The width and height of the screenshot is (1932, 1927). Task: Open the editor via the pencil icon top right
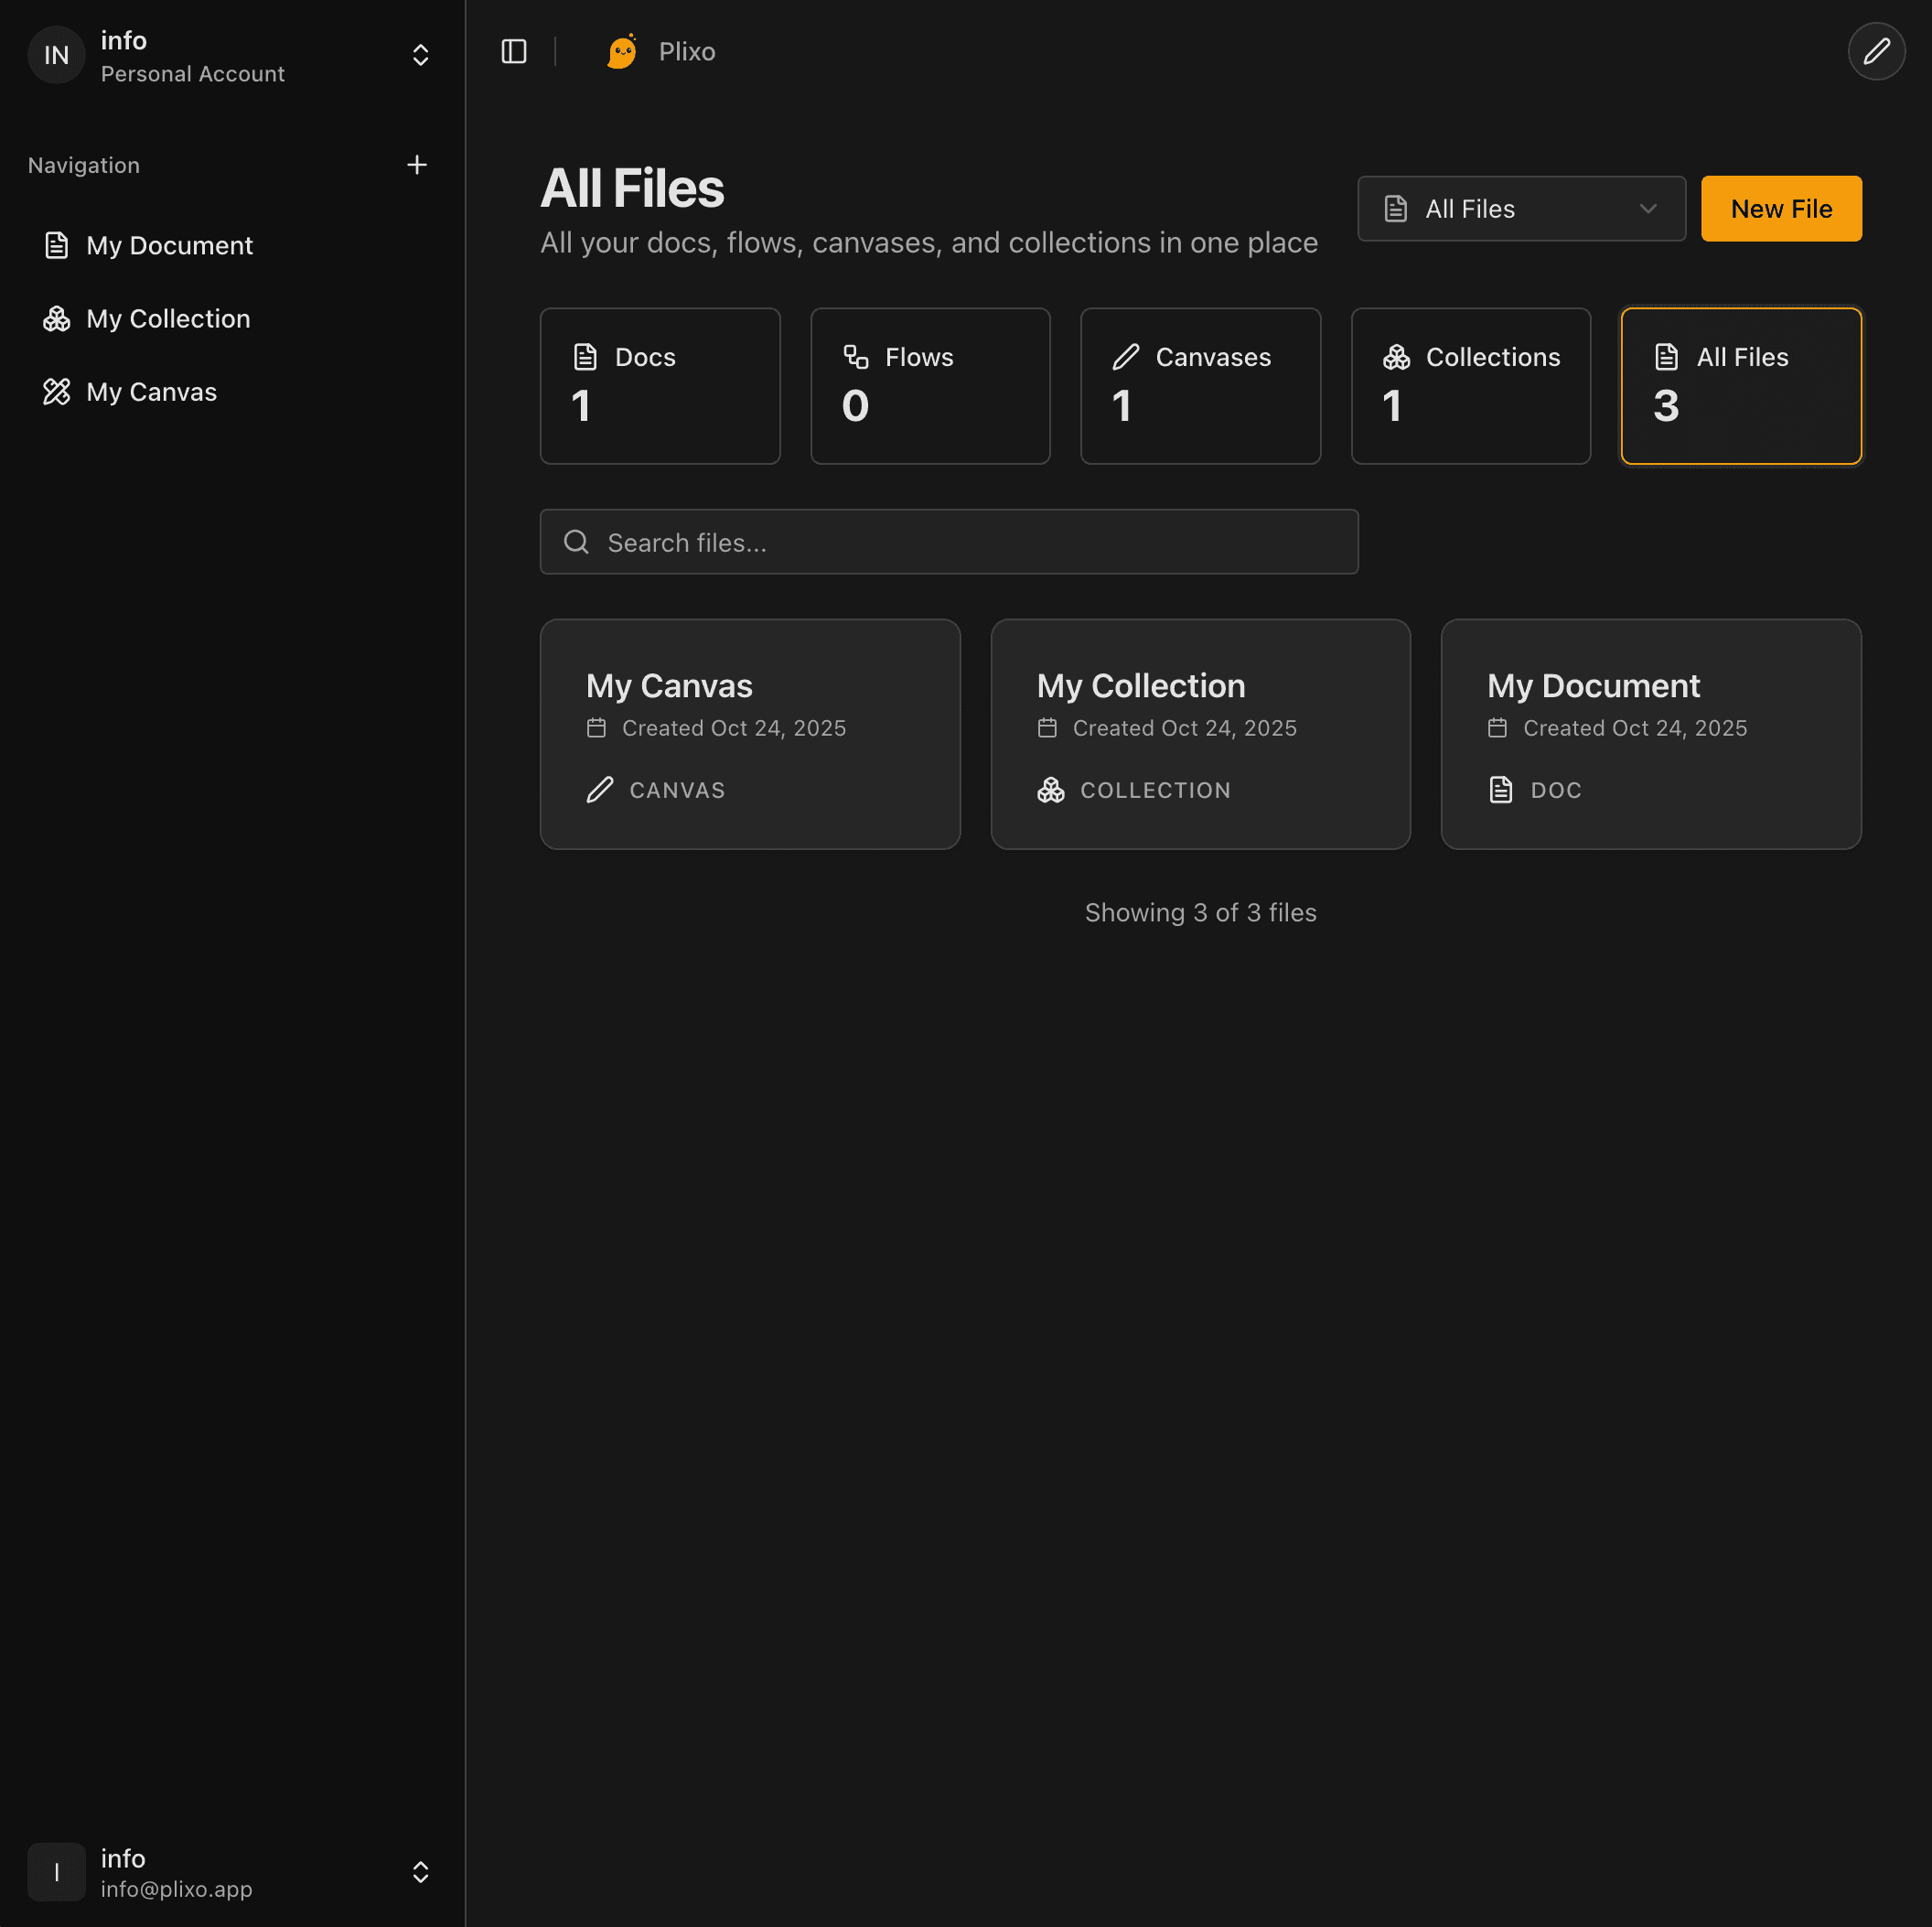coord(1877,51)
